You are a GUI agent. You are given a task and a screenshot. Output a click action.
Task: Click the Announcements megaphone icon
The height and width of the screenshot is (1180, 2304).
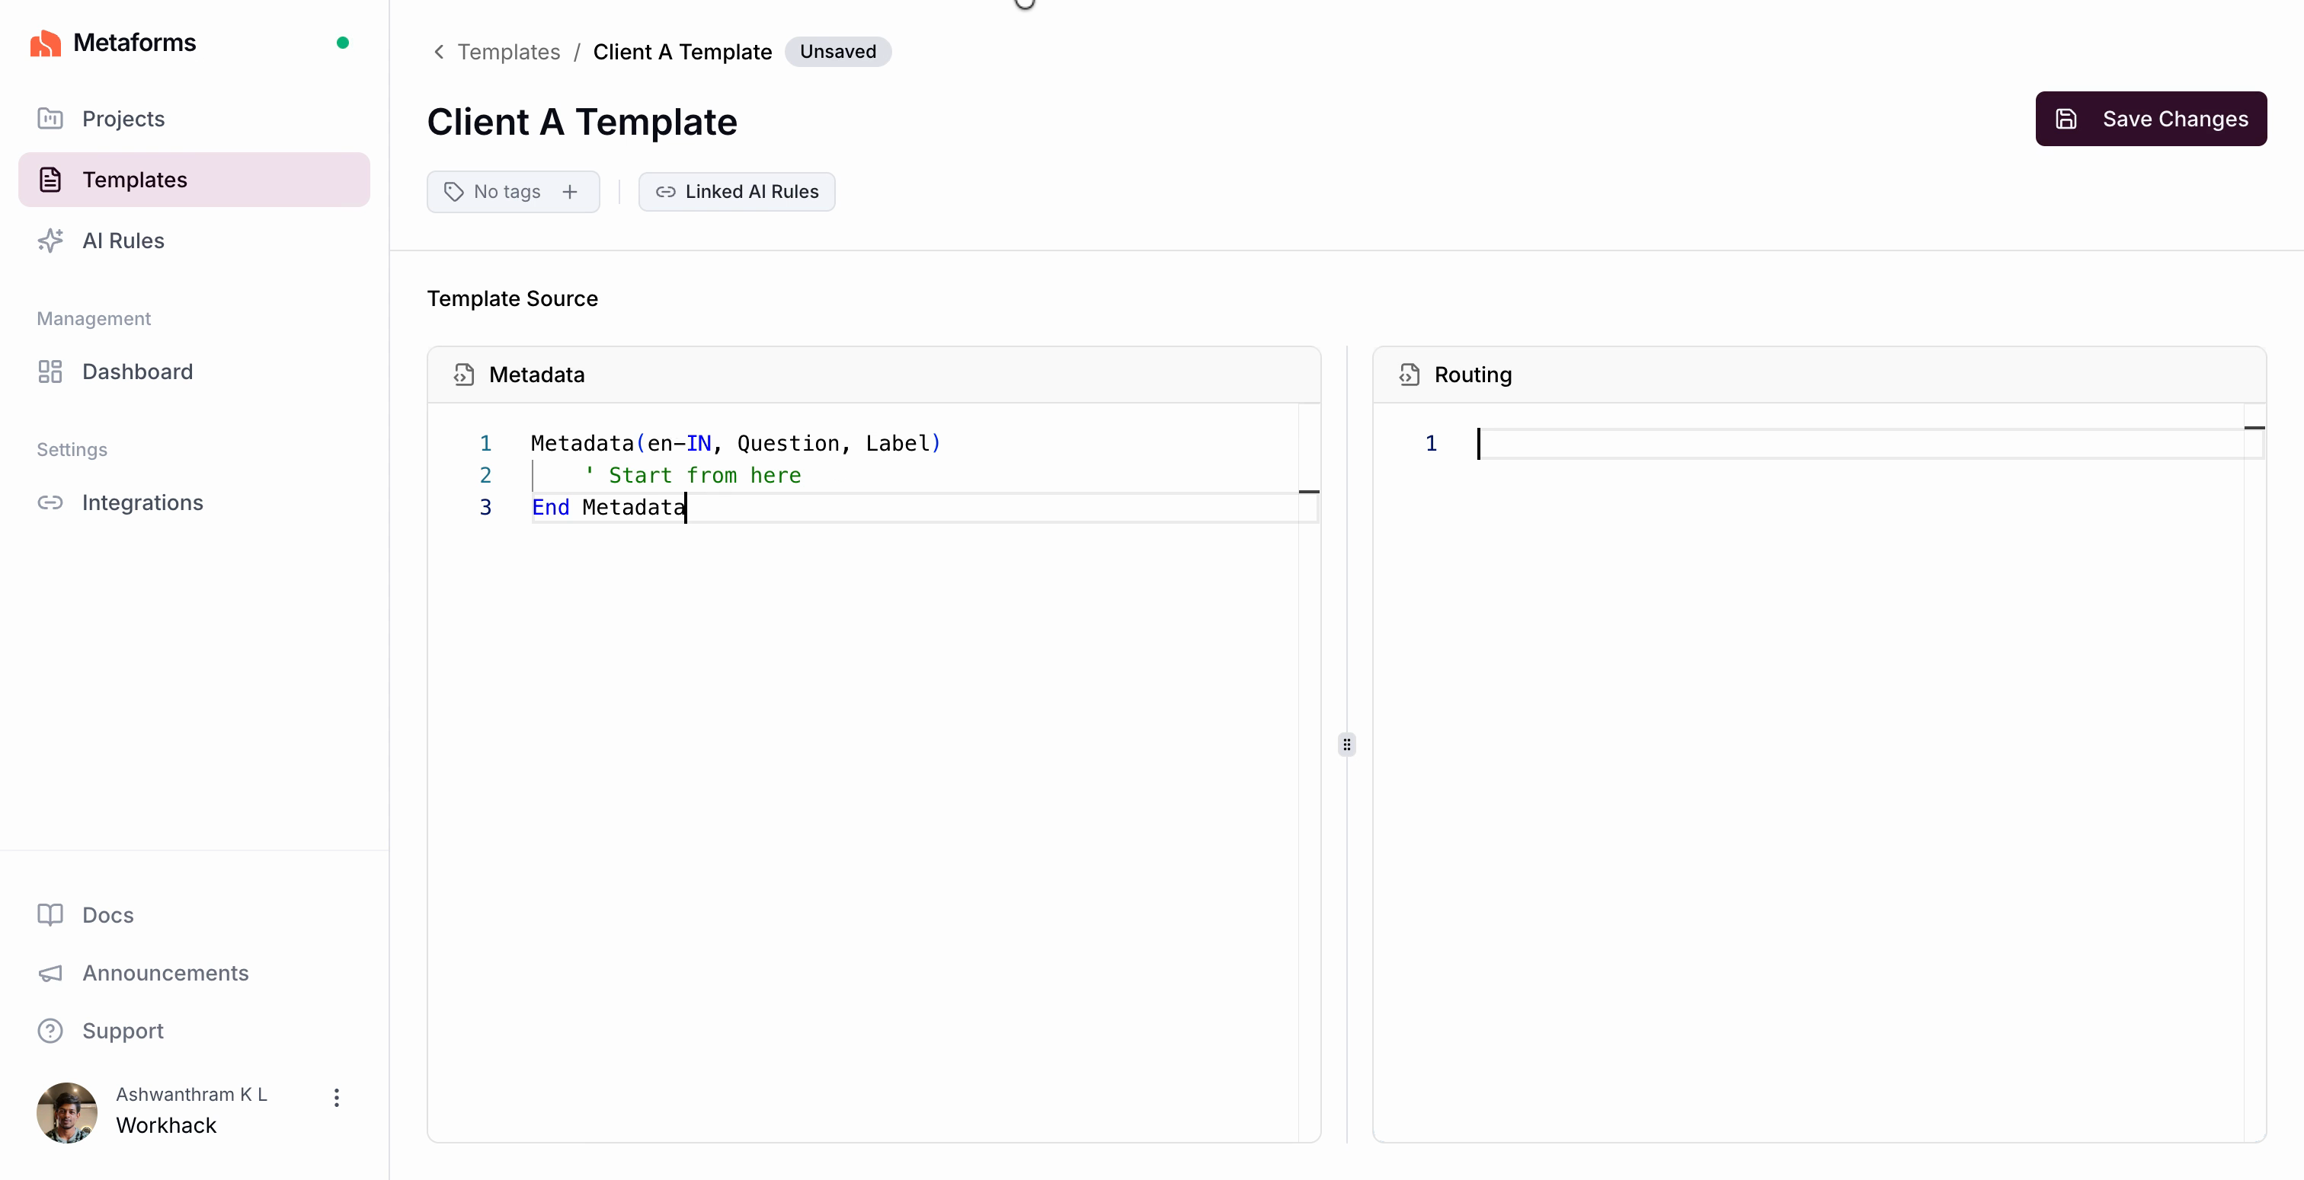[50, 973]
